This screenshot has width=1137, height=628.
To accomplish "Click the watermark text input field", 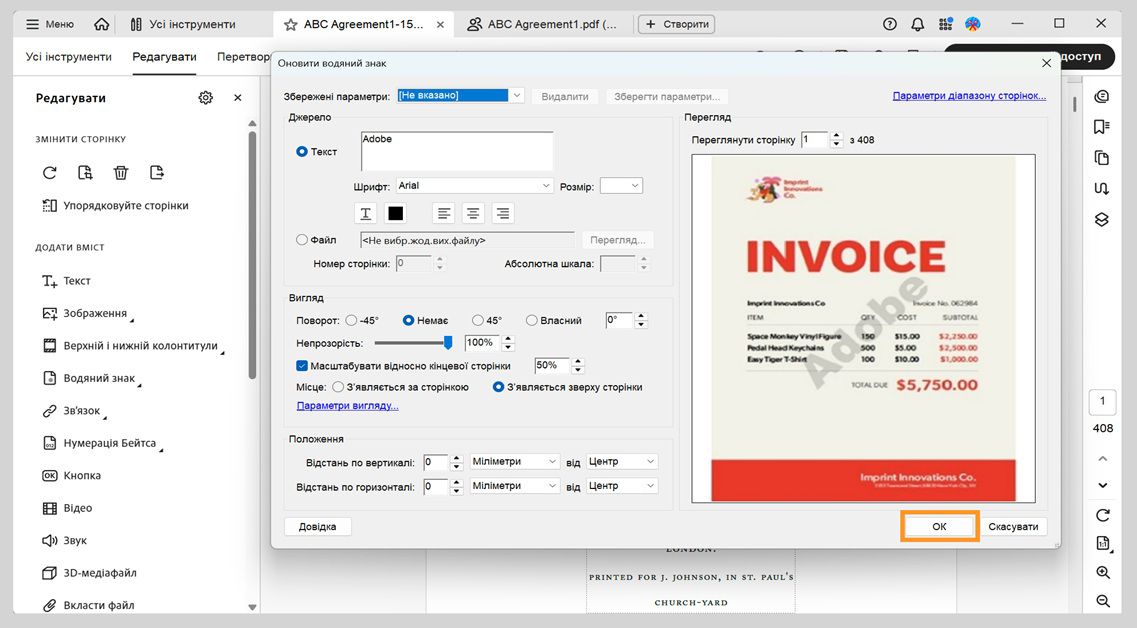I will 456,151.
